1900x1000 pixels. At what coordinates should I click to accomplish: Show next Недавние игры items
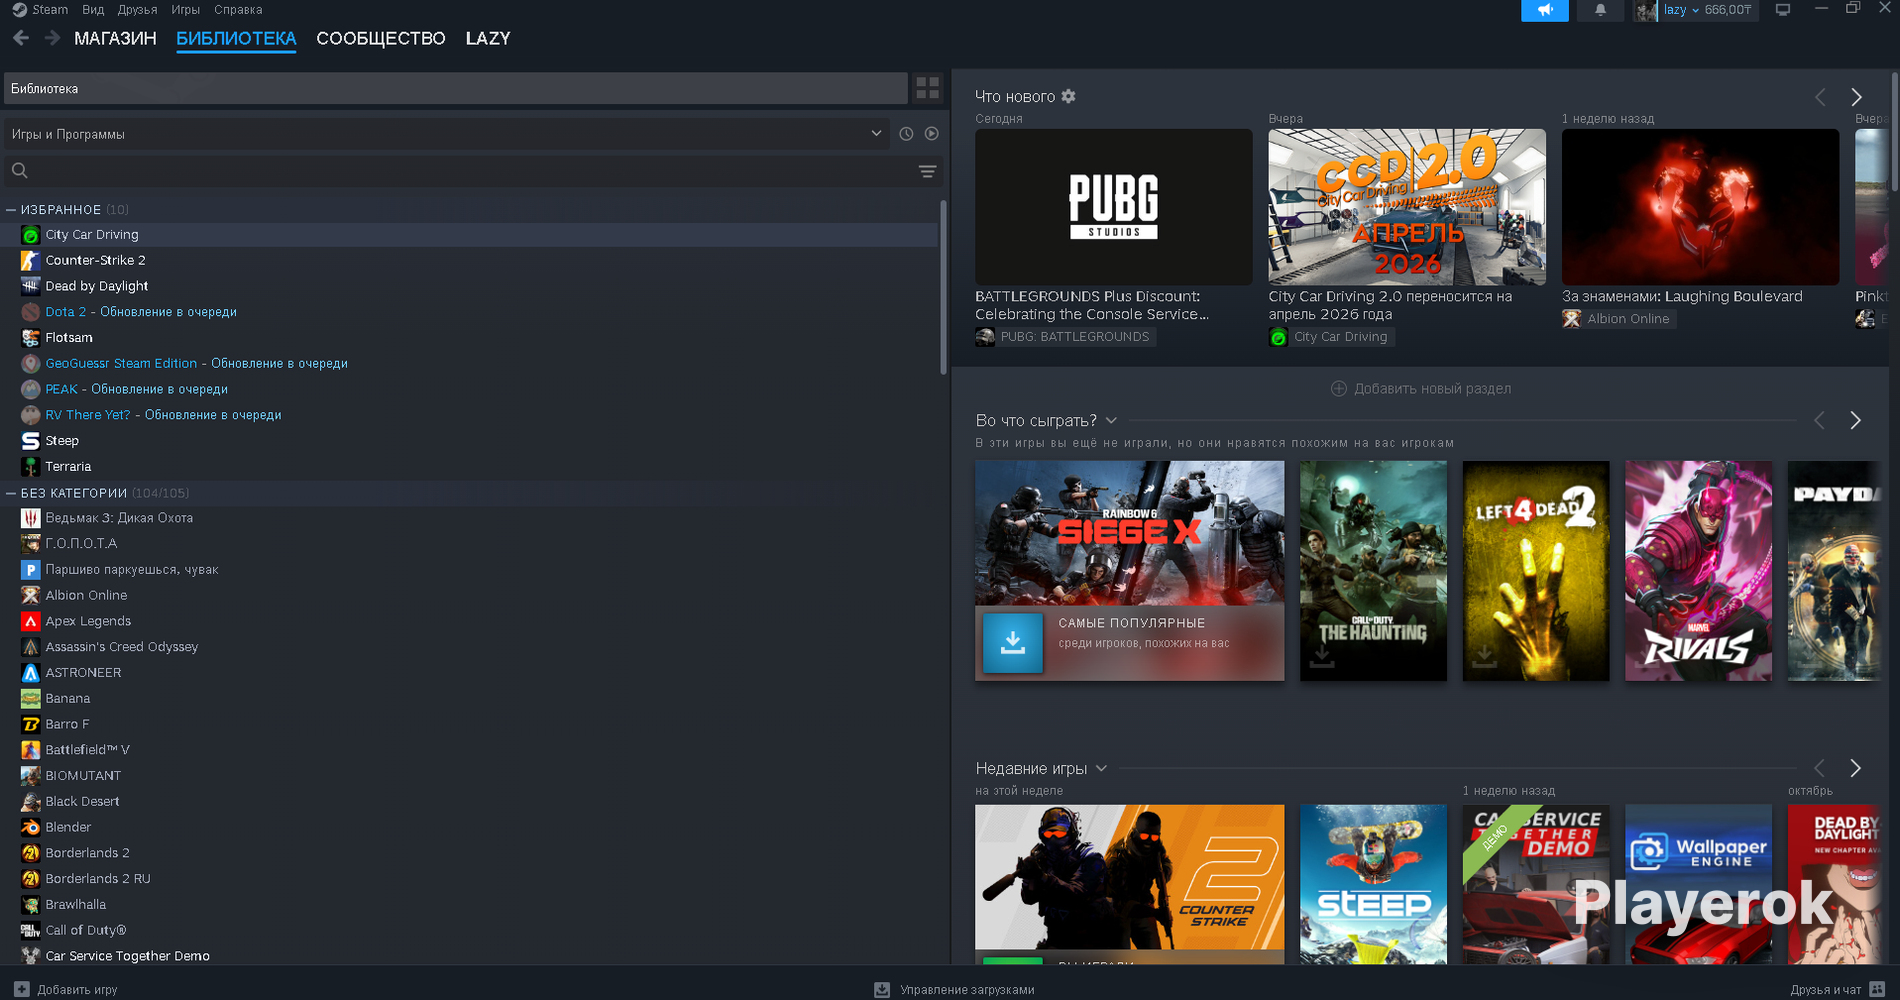[x=1856, y=768]
